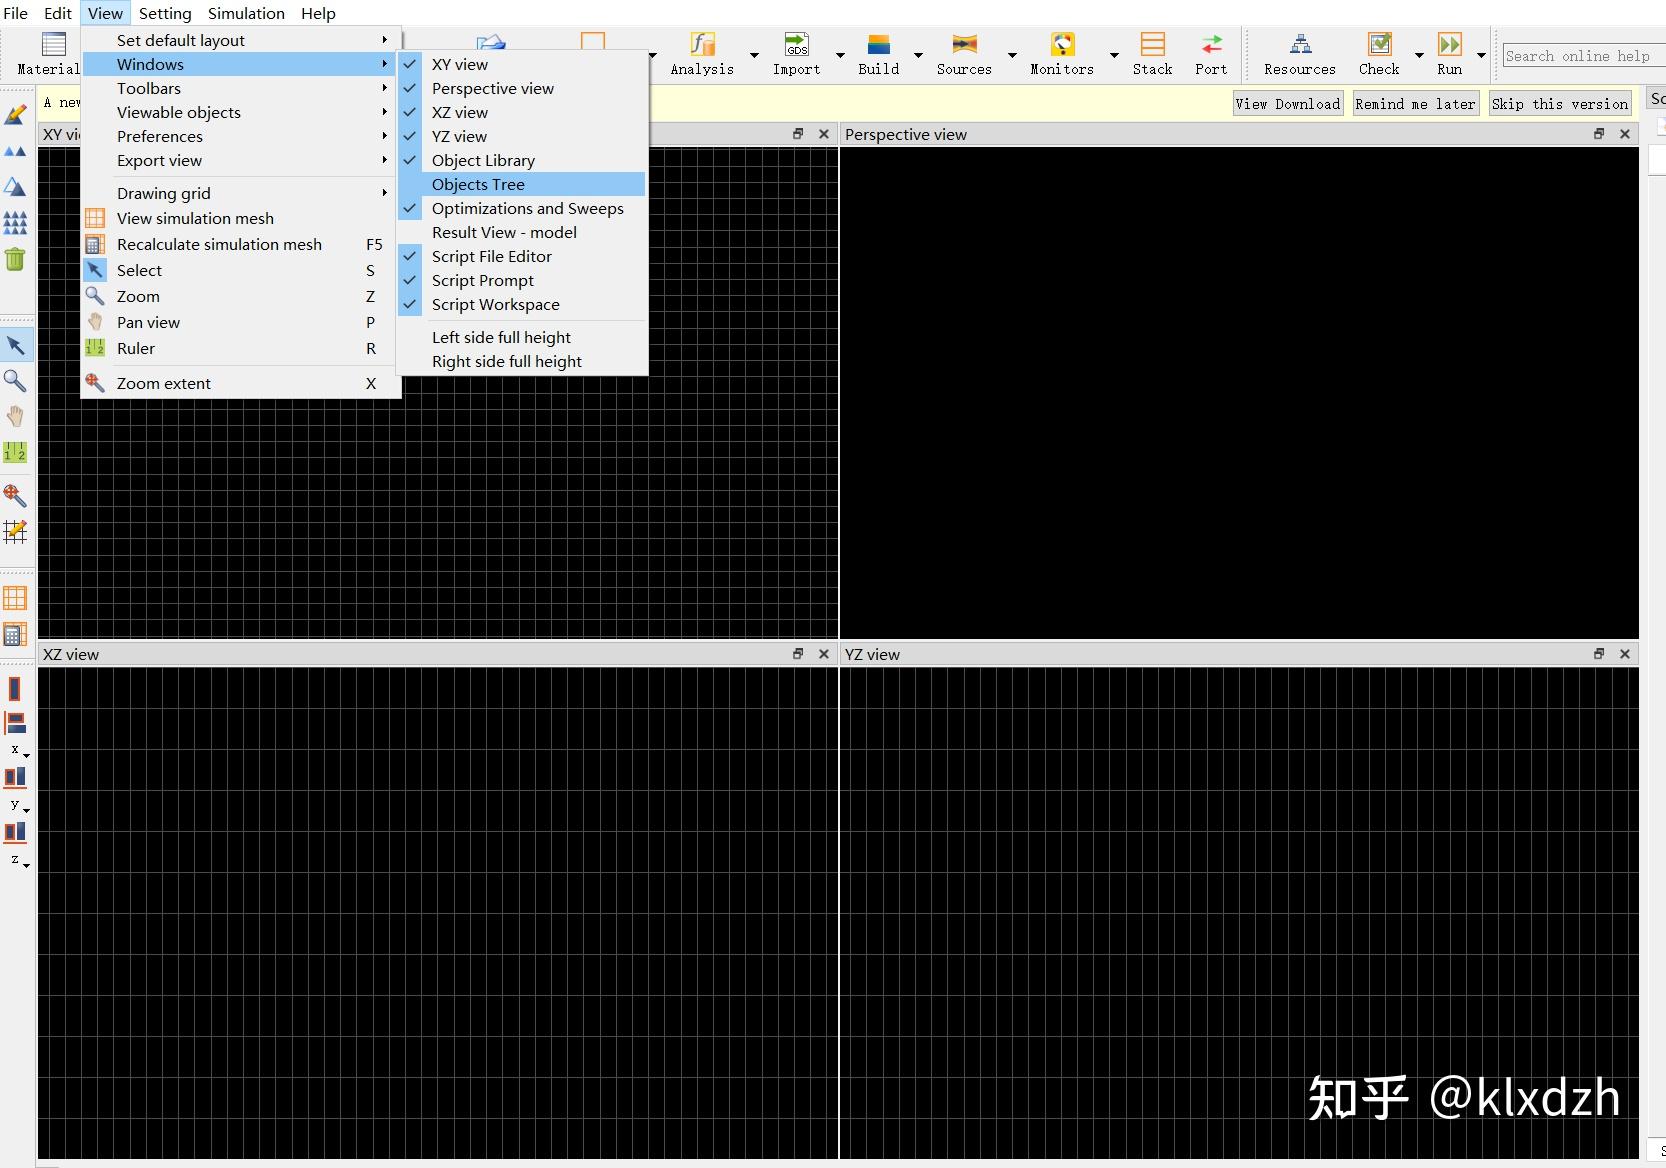Toggle XY view window visibility
The height and width of the screenshot is (1168, 1666).
click(522, 64)
